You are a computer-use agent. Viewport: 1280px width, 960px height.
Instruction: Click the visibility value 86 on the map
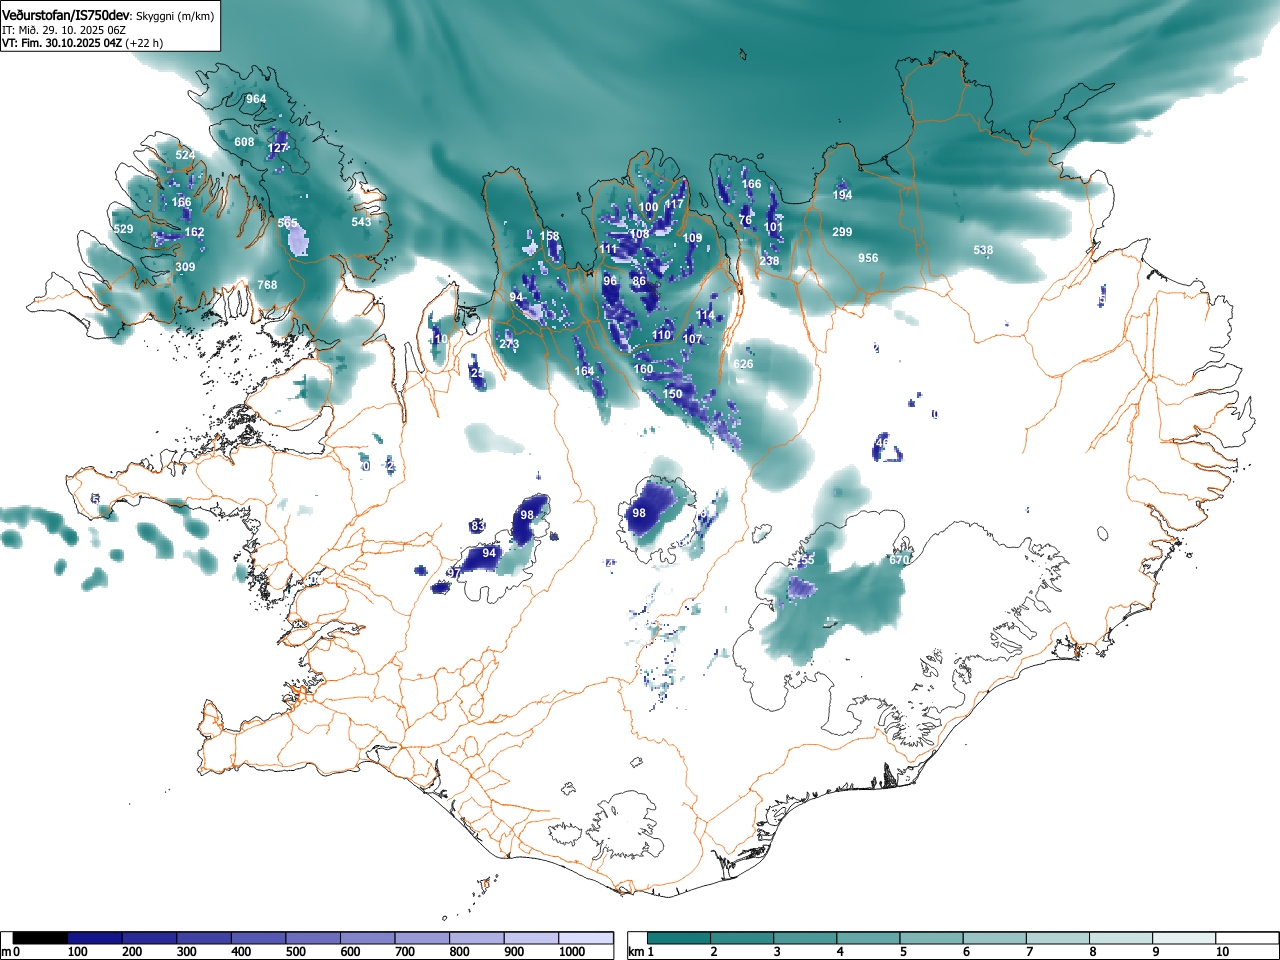click(x=639, y=281)
